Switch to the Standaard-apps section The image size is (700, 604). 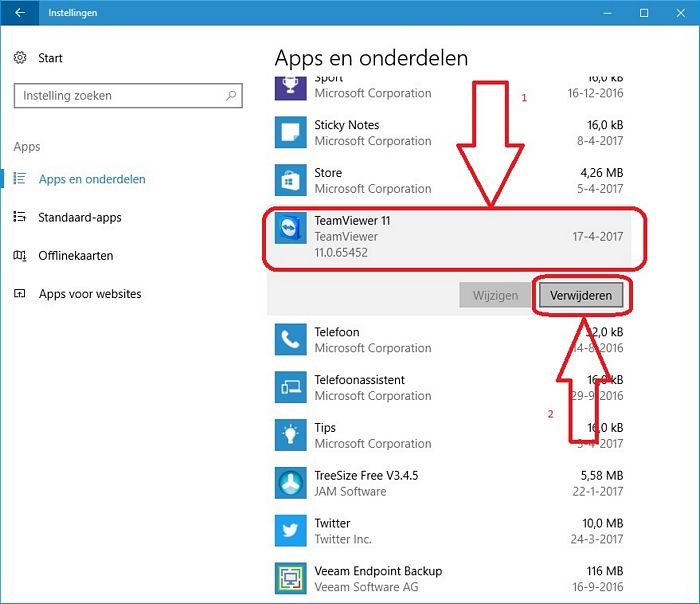click(x=79, y=217)
